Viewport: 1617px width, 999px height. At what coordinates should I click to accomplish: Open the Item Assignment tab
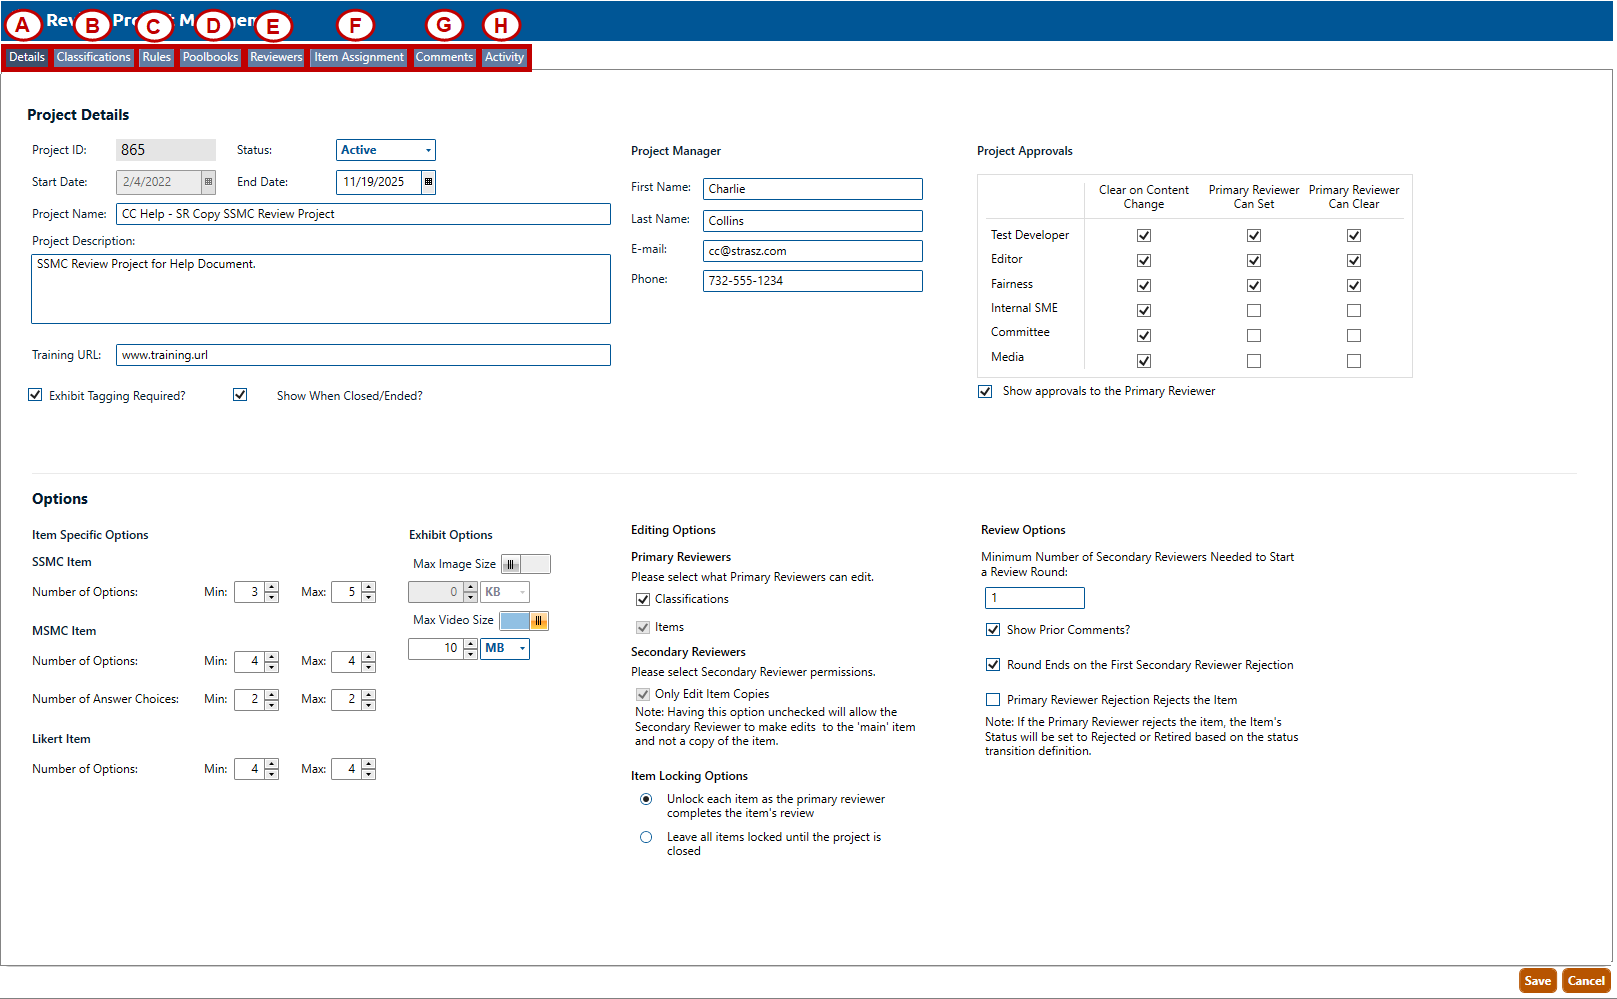pos(359,57)
